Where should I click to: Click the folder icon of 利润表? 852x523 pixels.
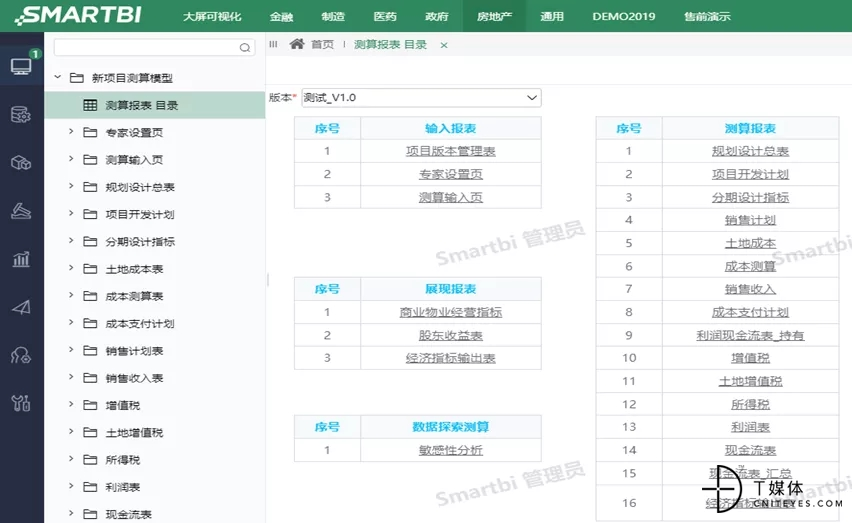(x=90, y=487)
